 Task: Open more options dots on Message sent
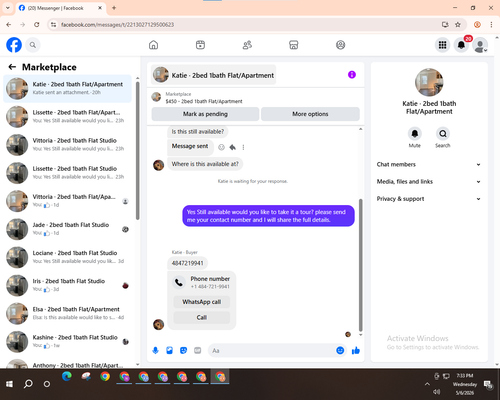(243, 147)
